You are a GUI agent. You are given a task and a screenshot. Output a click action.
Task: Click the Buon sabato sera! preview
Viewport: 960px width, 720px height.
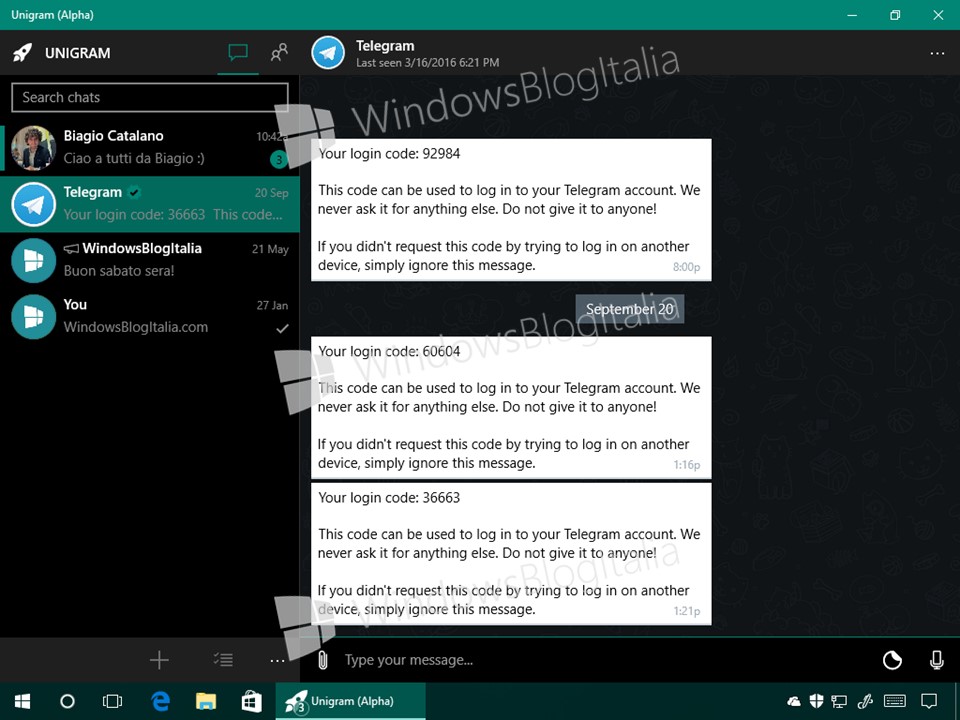coord(119,271)
